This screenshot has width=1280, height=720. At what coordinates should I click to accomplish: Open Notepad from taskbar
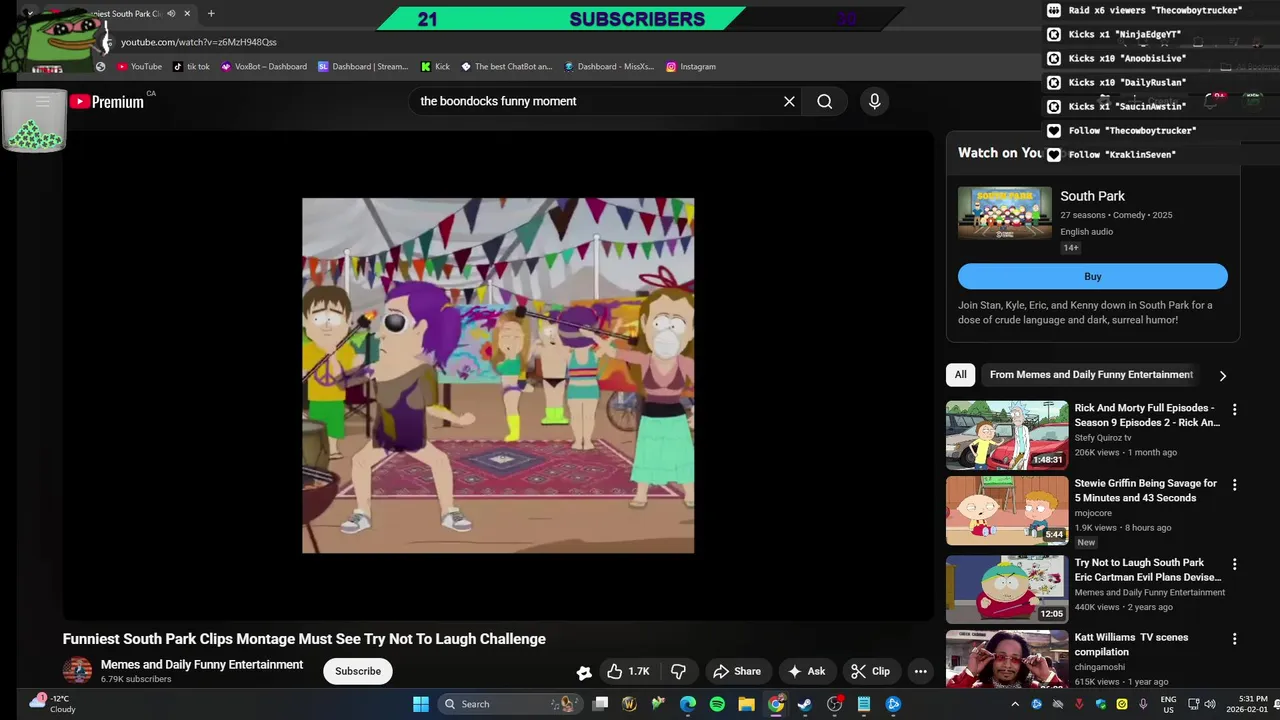[864, 704]
